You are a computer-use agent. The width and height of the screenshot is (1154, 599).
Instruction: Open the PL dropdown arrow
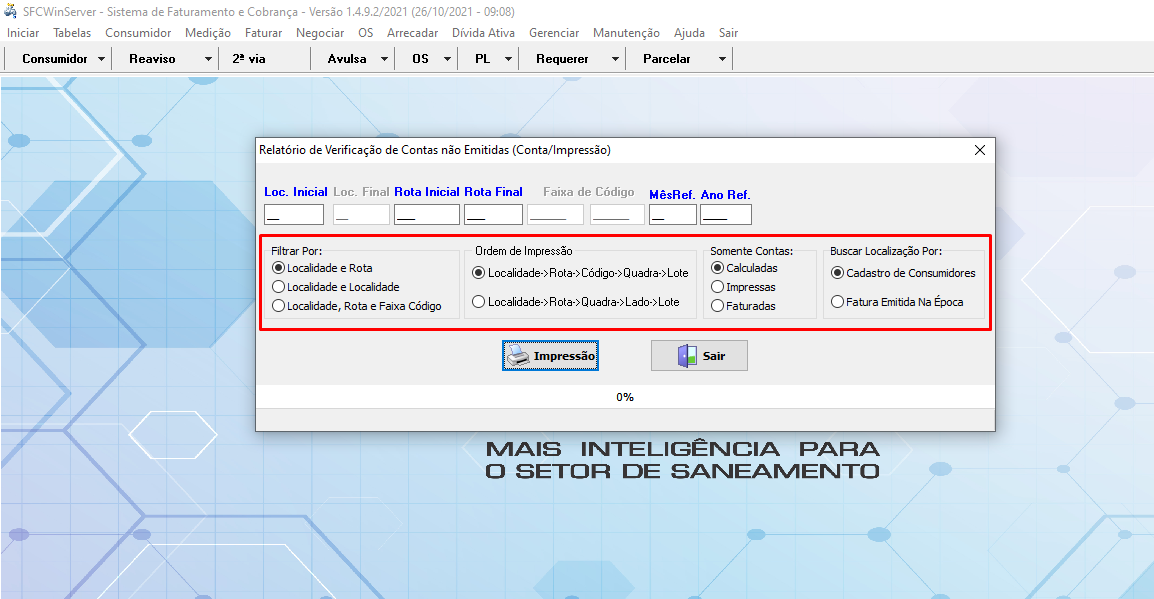click(506, 58)
